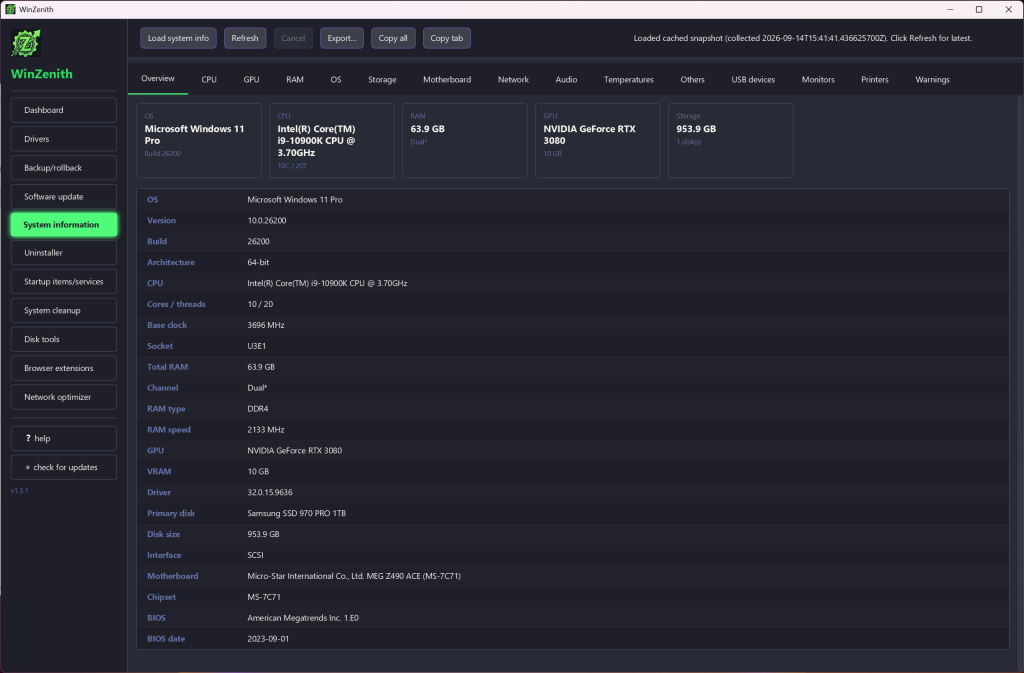Click the WinZenith logo in sidebar

pyautogui.click(x=26, y=44)
